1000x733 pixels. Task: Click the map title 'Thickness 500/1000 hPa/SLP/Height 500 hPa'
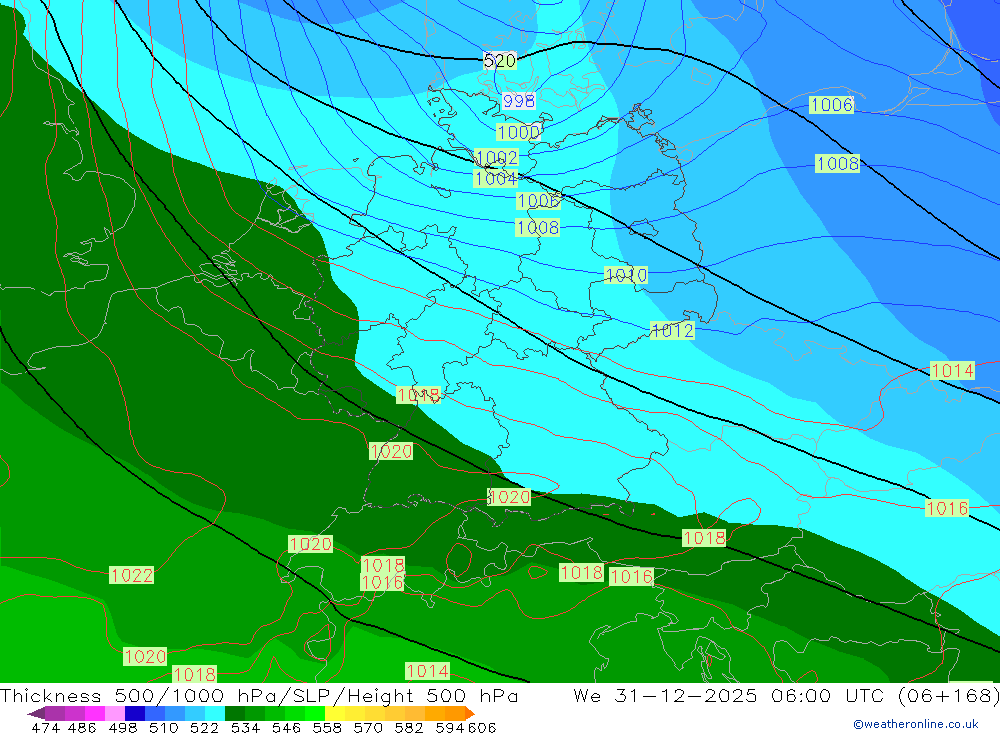tap(259, 695)
